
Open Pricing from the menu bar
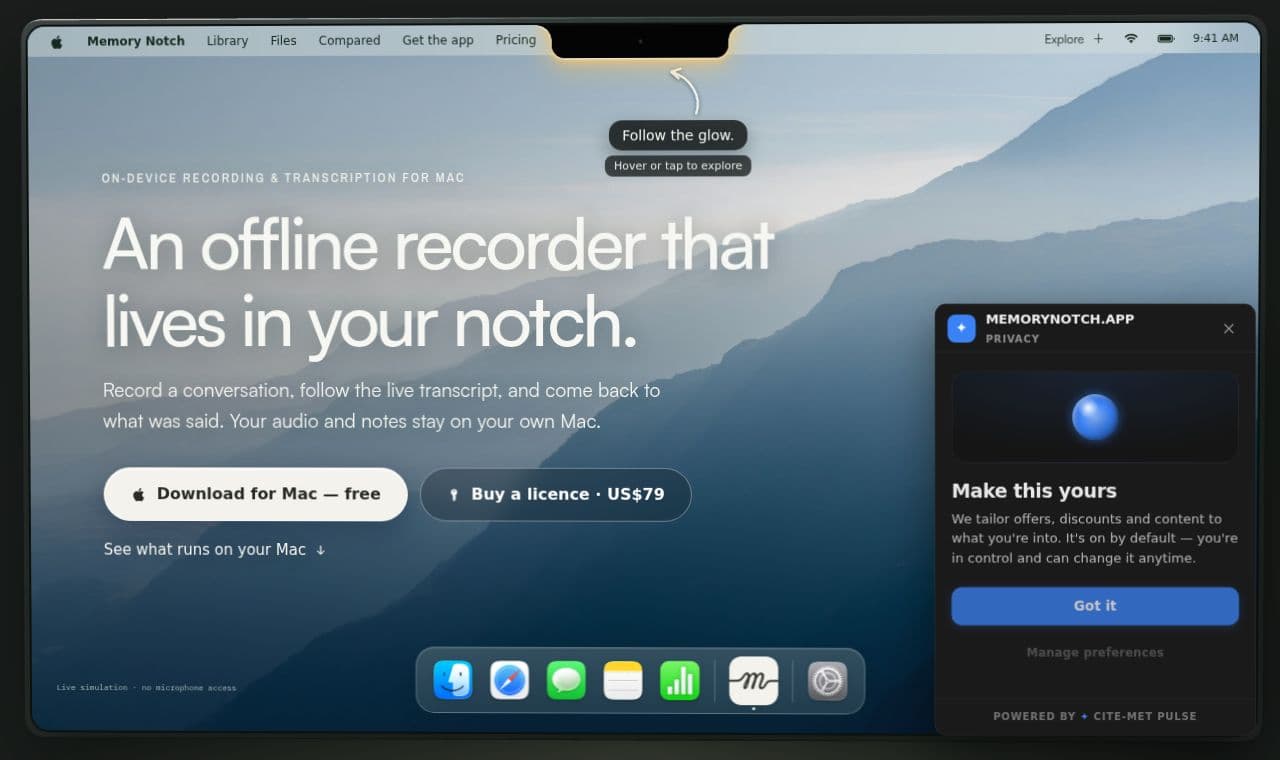[516, 41]
